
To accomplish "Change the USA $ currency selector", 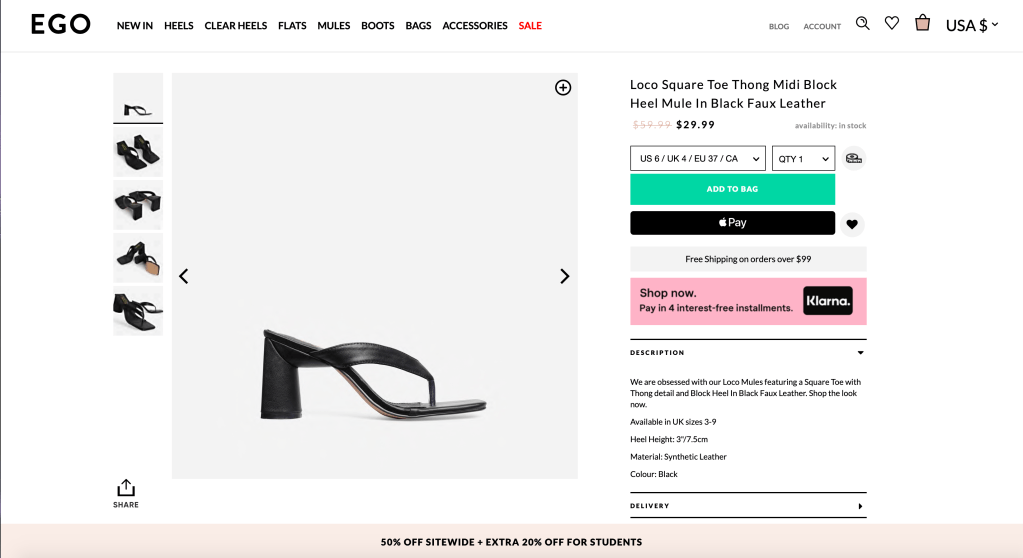I will tap(972, 25).
